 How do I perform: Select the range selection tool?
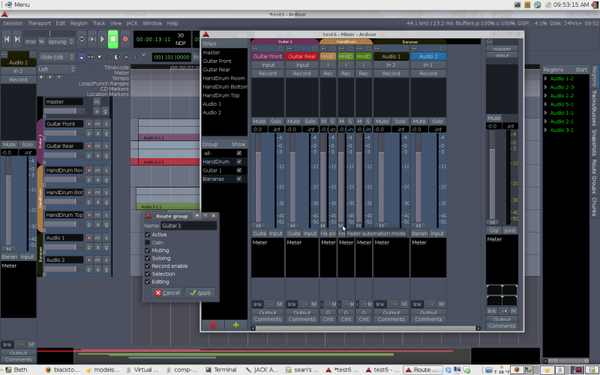91,57
